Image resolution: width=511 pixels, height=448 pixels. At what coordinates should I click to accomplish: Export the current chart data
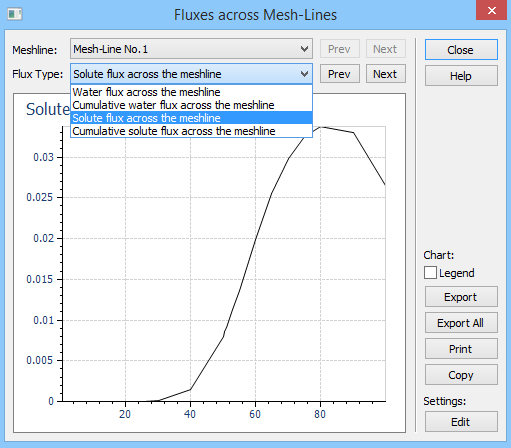[461, 297]
